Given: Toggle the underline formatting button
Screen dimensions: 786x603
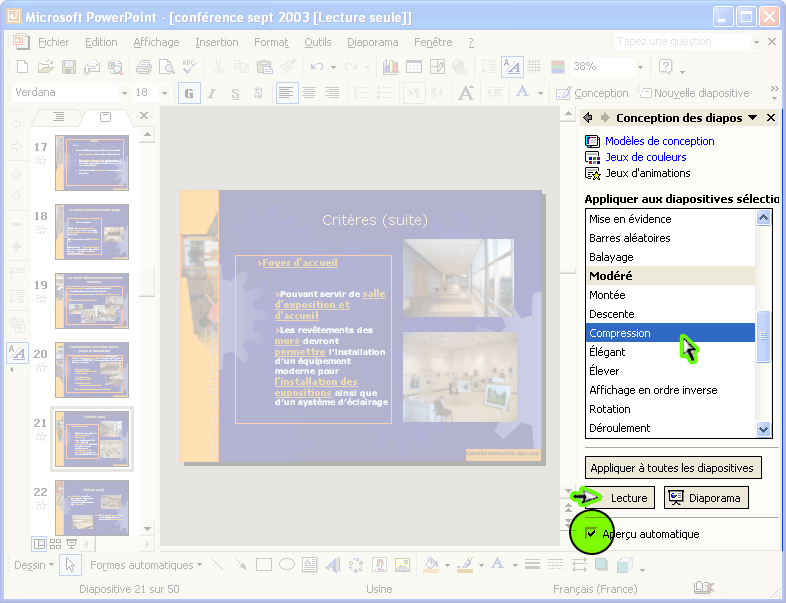Looking at the screenshot, I should click(235, 93).
